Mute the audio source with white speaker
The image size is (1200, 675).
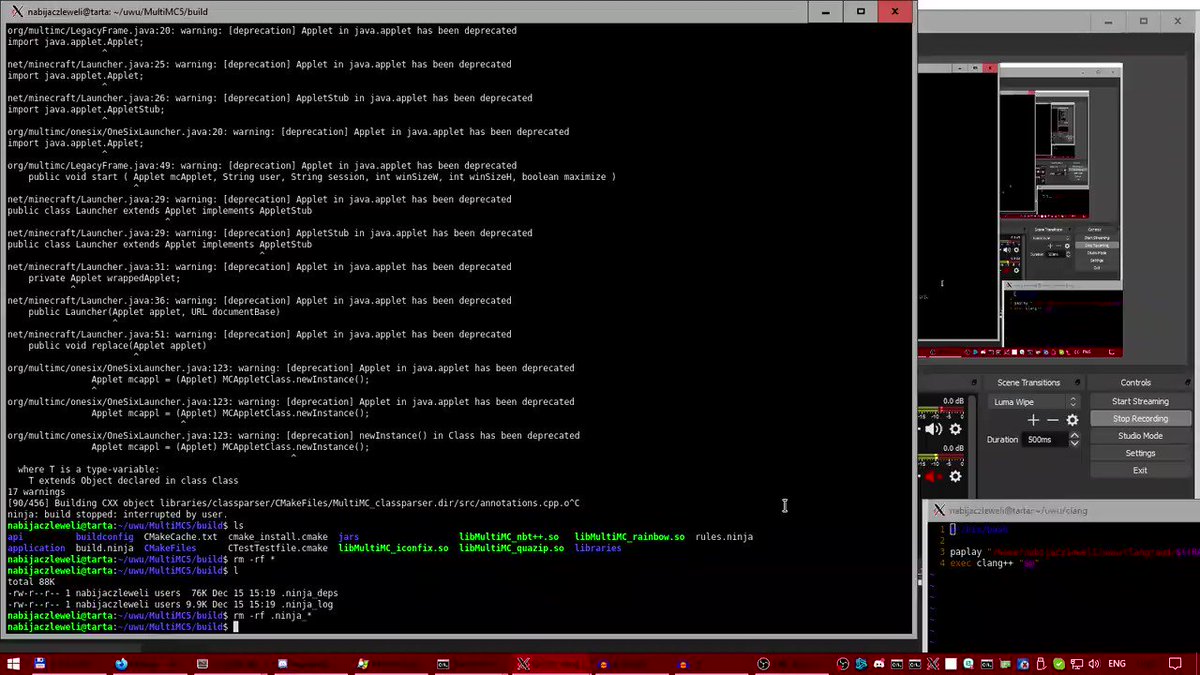[933, 429]
